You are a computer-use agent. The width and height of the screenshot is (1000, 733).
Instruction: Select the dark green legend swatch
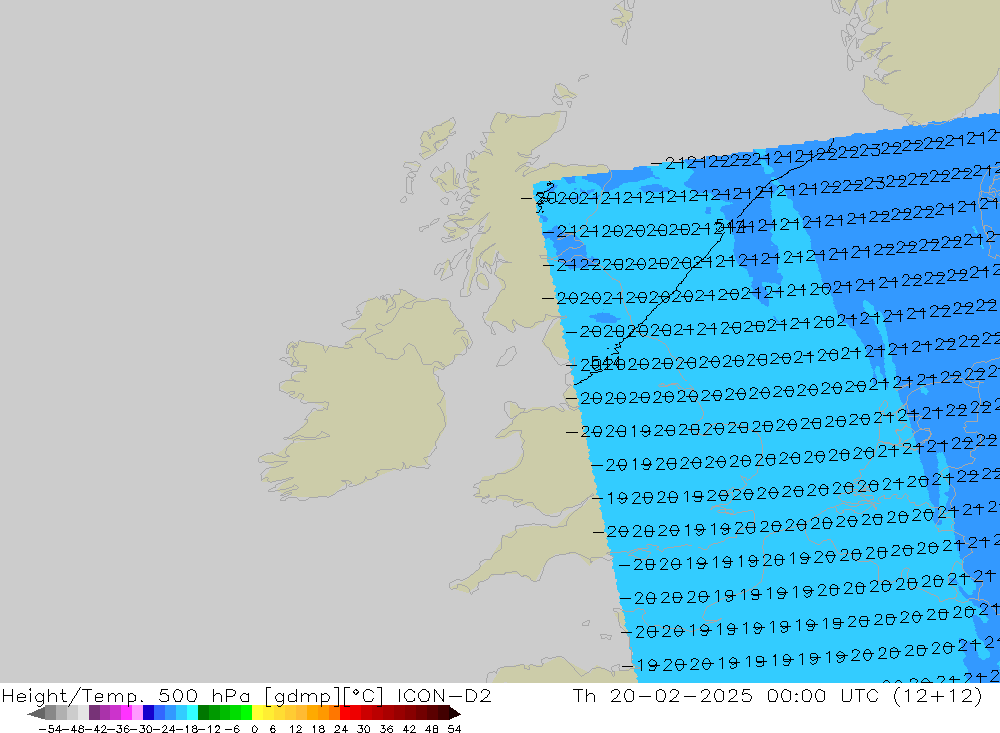[x=203, y=713]
